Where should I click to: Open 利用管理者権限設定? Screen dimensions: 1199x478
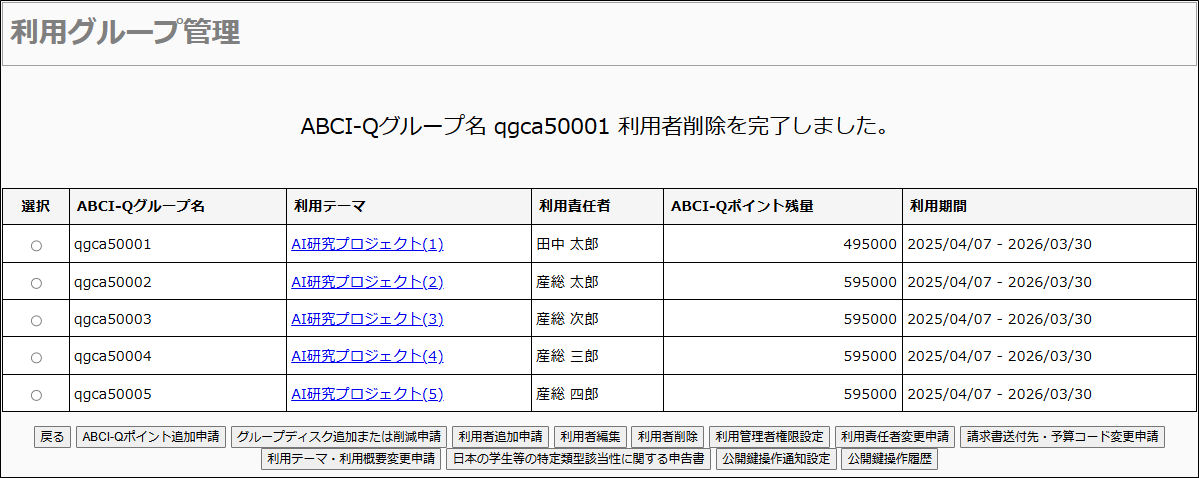click(769, 437)
